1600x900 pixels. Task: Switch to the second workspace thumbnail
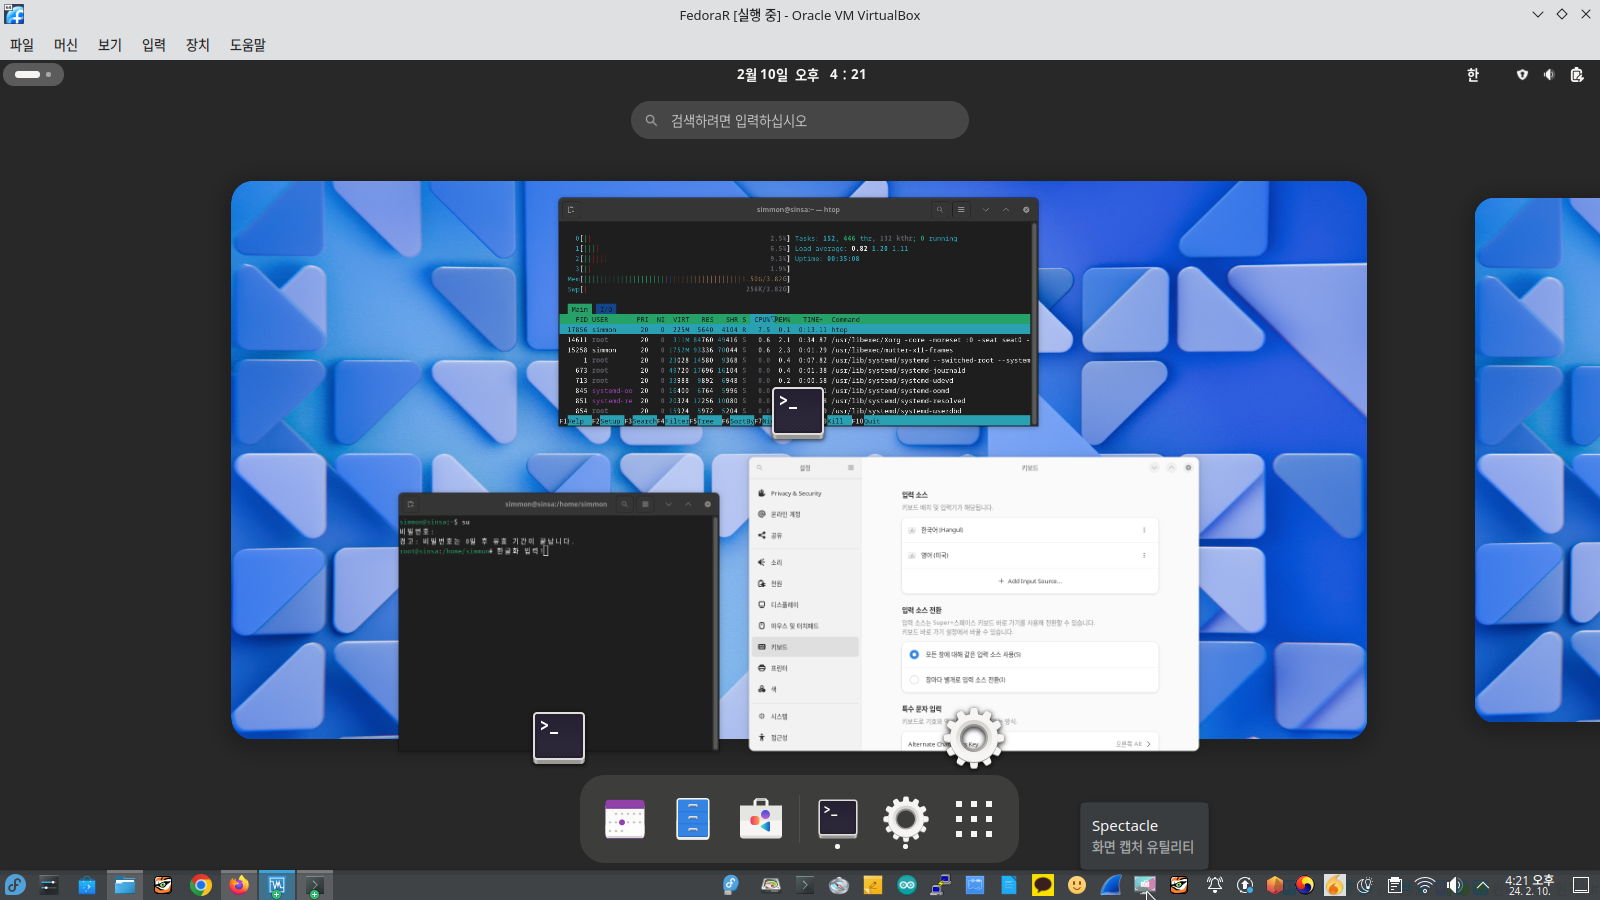pyautogui.click(x=1537, y=460)
